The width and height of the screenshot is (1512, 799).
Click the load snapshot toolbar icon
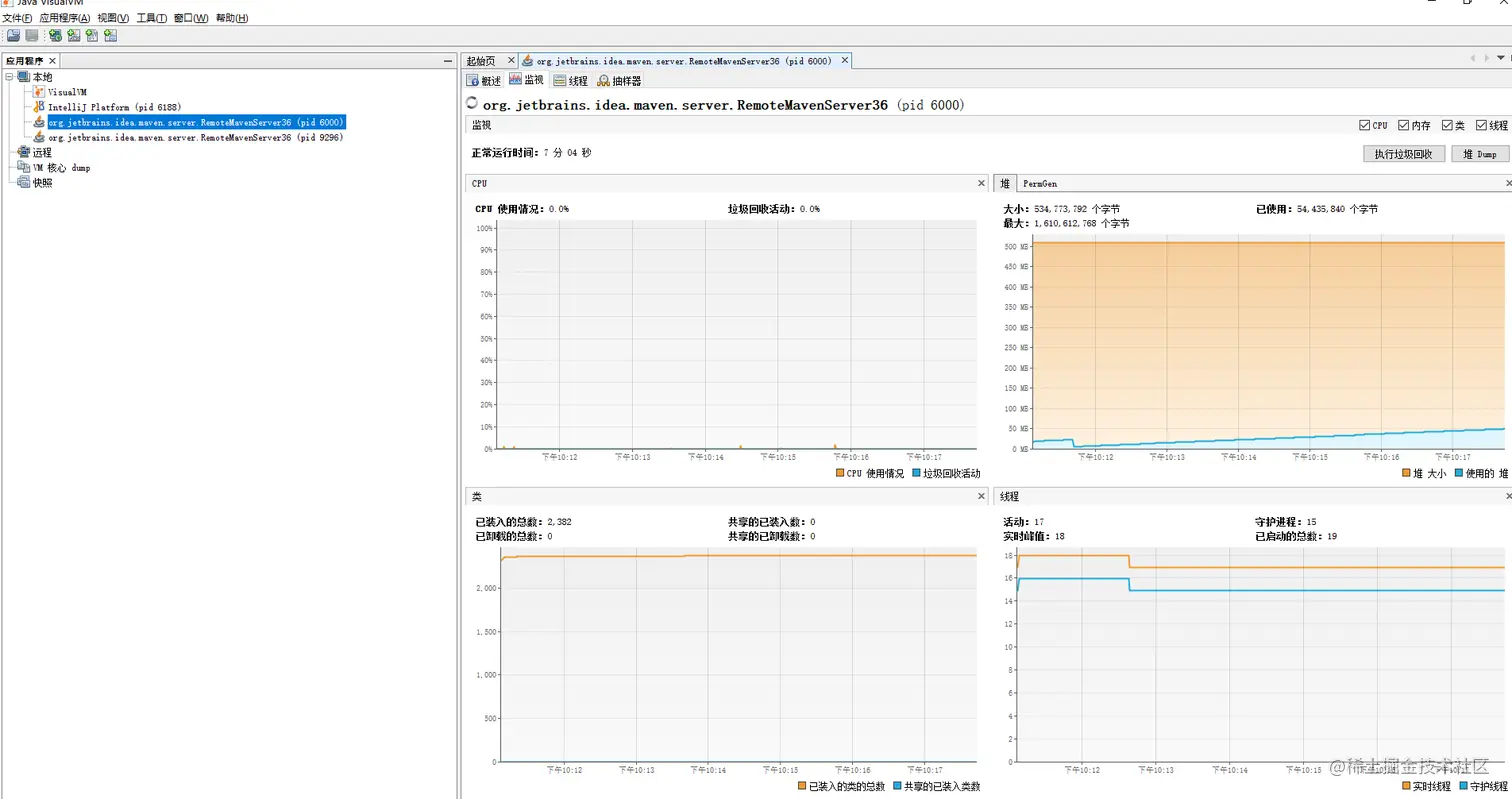pyautogui.click(x=13, y=35)
